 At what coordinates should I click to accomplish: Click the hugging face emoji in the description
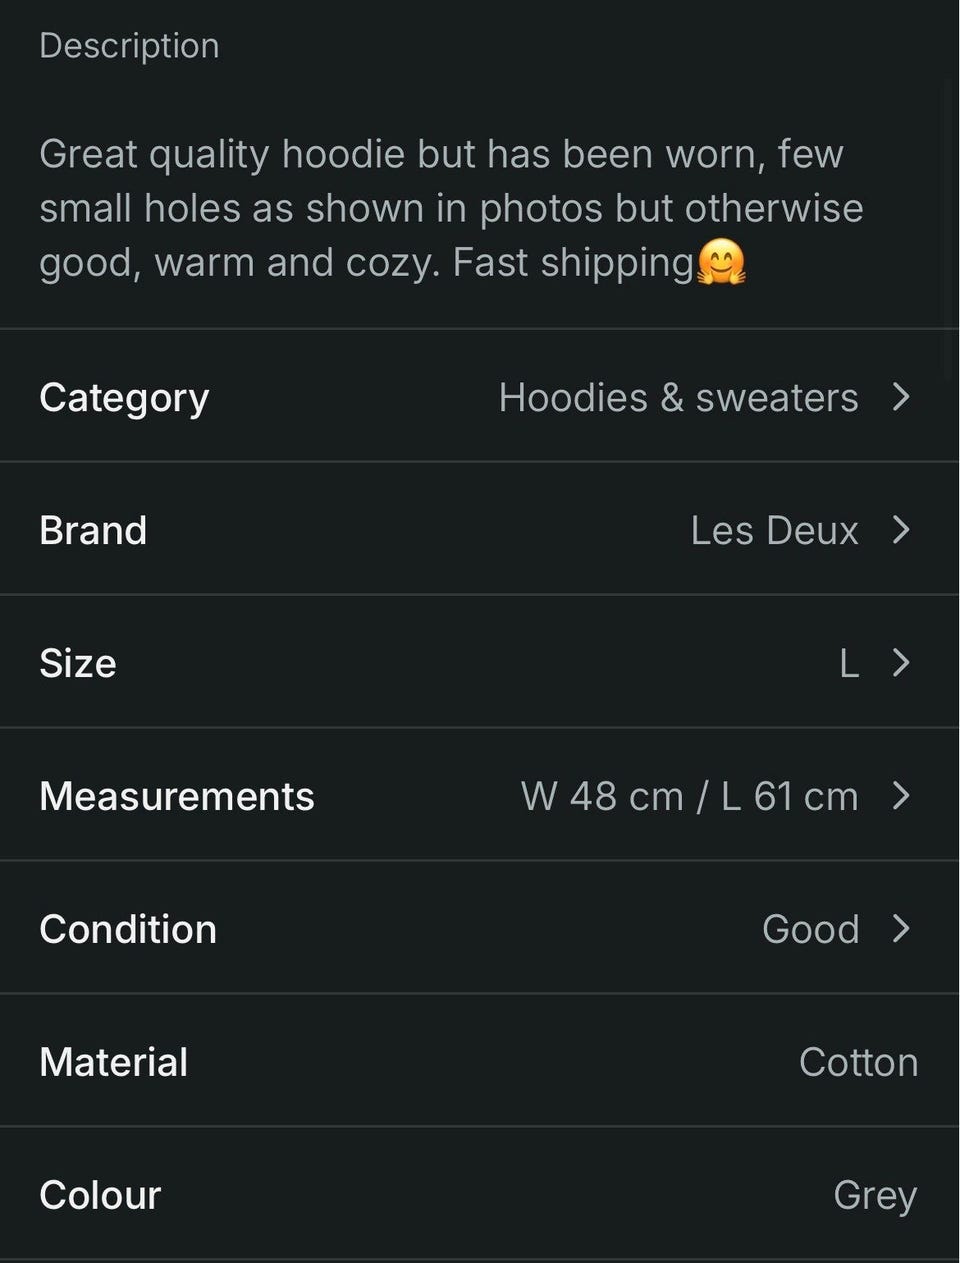click(721, 263)
